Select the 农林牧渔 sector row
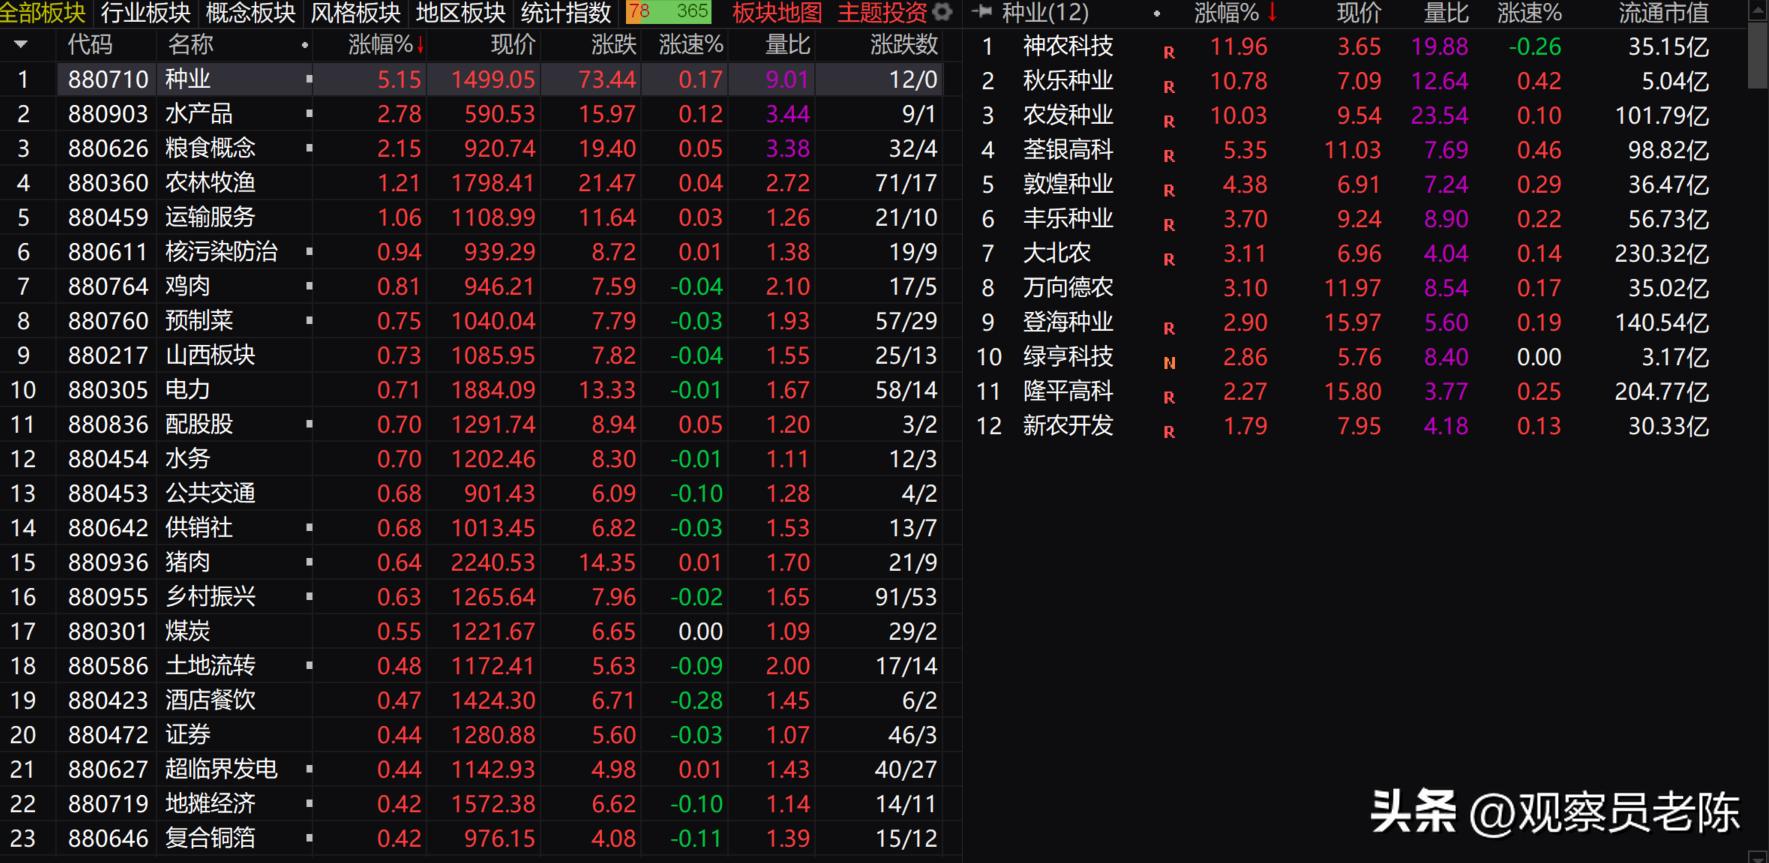The height and width of the screenshot is (863, 1769). pyautogui.click(x=480, y=183)
